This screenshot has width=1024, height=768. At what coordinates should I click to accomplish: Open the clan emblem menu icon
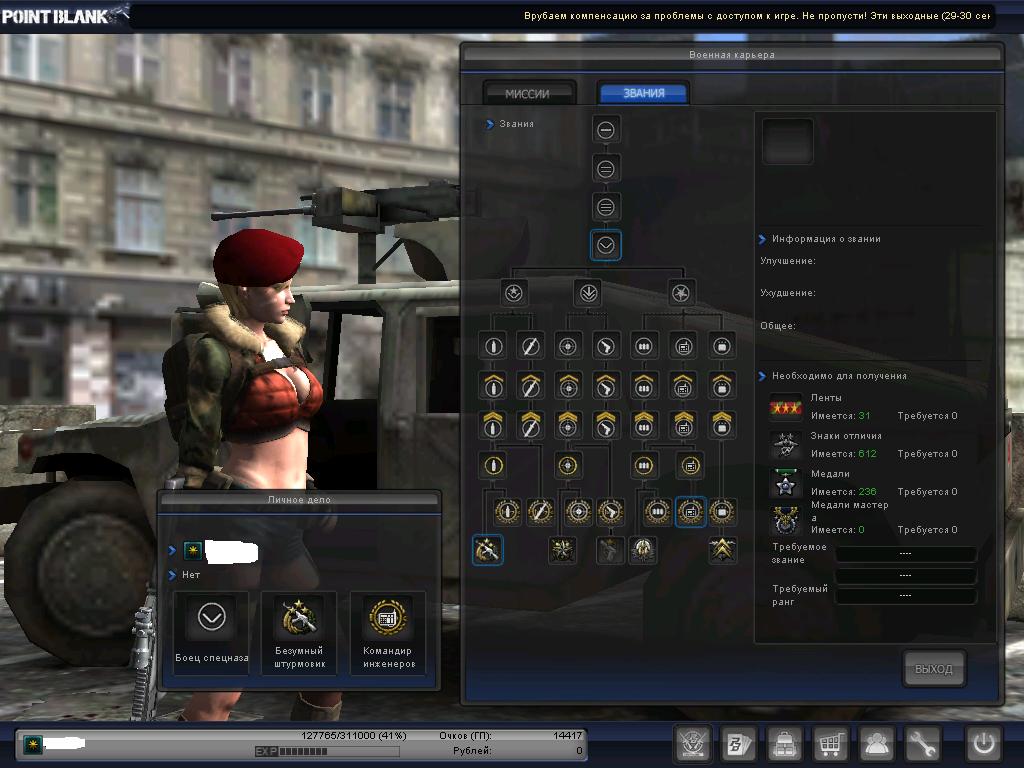point(692,743)
